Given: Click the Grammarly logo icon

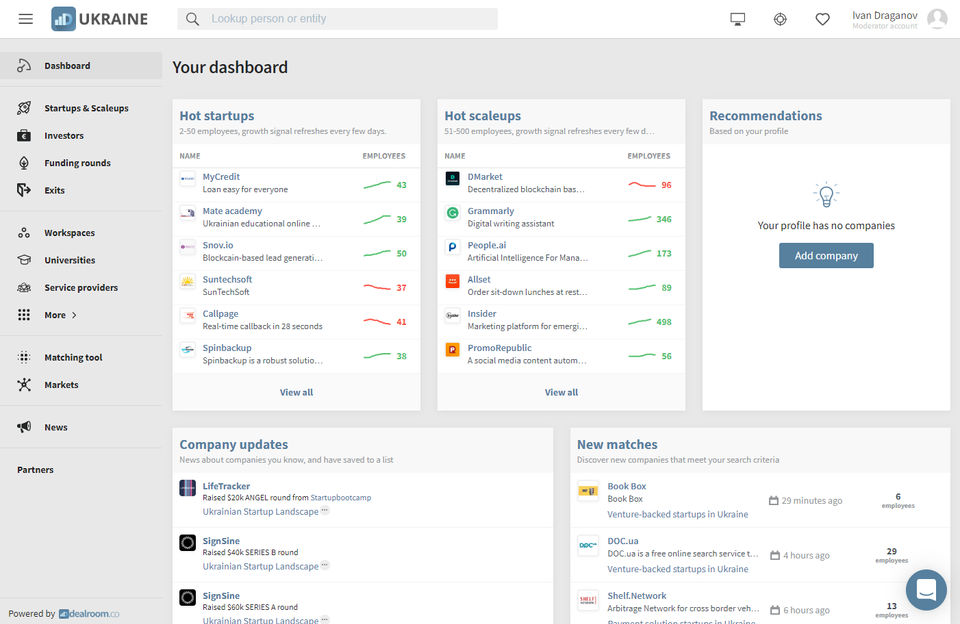Looking at the screenshot, I should coord(452,213).
